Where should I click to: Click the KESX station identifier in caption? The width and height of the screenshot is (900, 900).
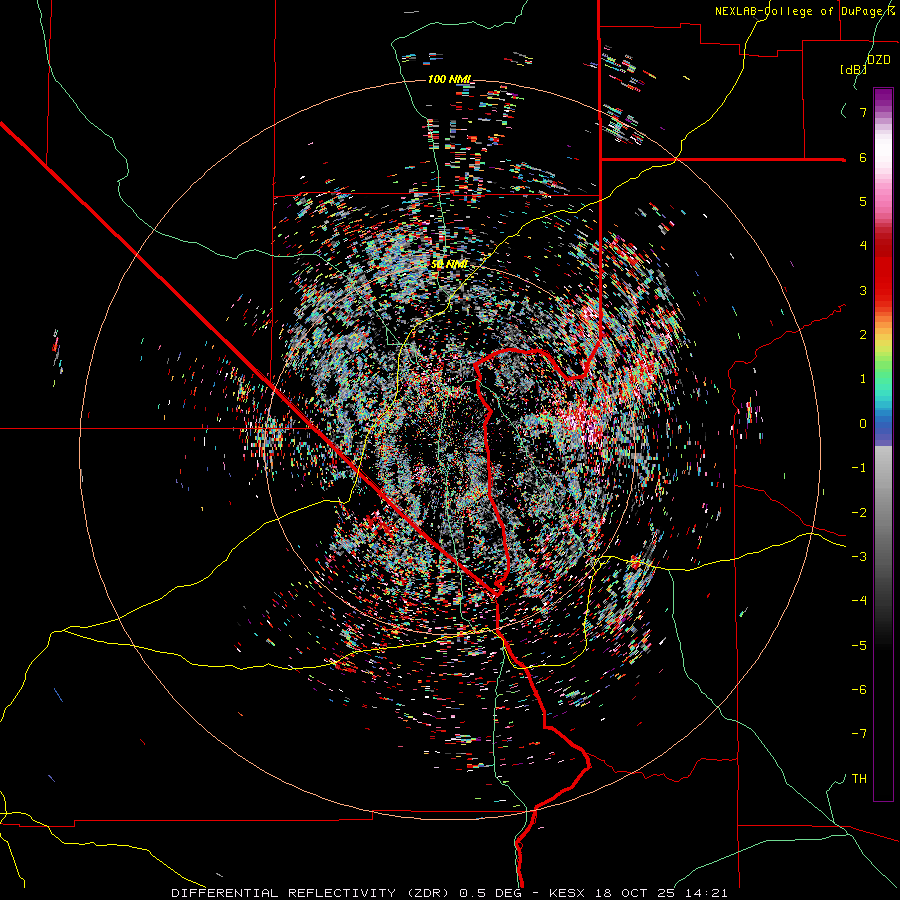click(567, 893)
